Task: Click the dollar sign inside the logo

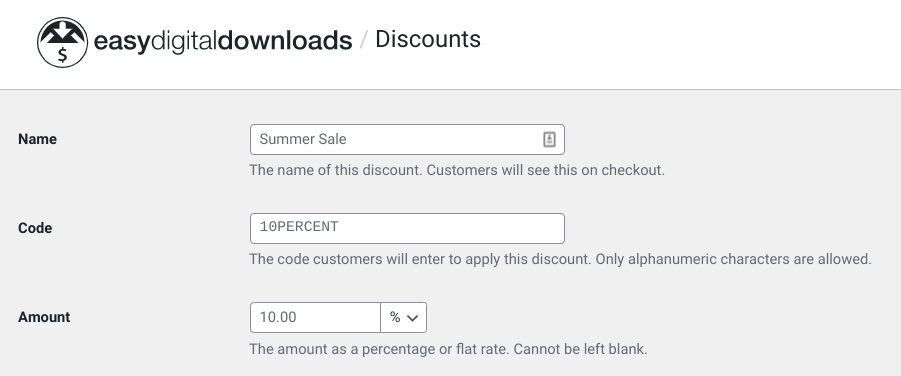Action: tap(63, 55)
